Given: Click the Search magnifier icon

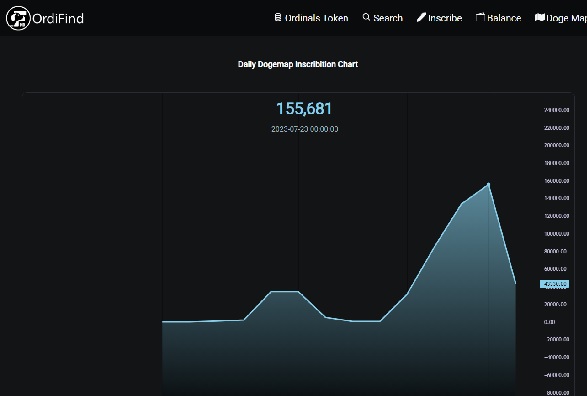Looking at the screenshot, I should [366, 17].
